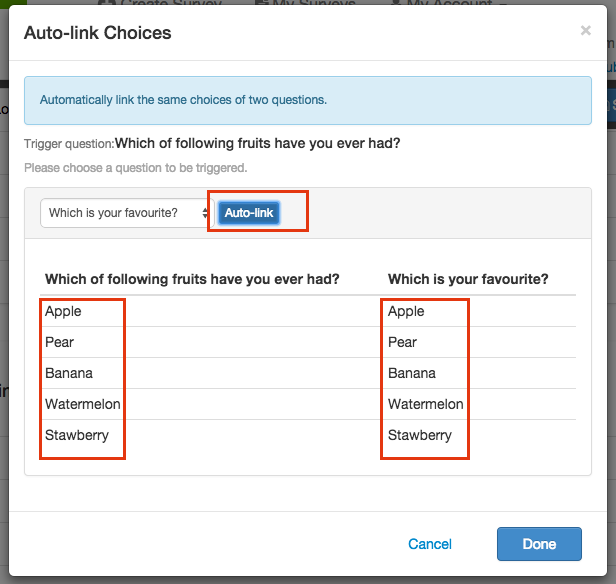Screen dimensions: 616x584
Task: Select Watermelon in the fruits-had column
Action: (x=83, y=404)
